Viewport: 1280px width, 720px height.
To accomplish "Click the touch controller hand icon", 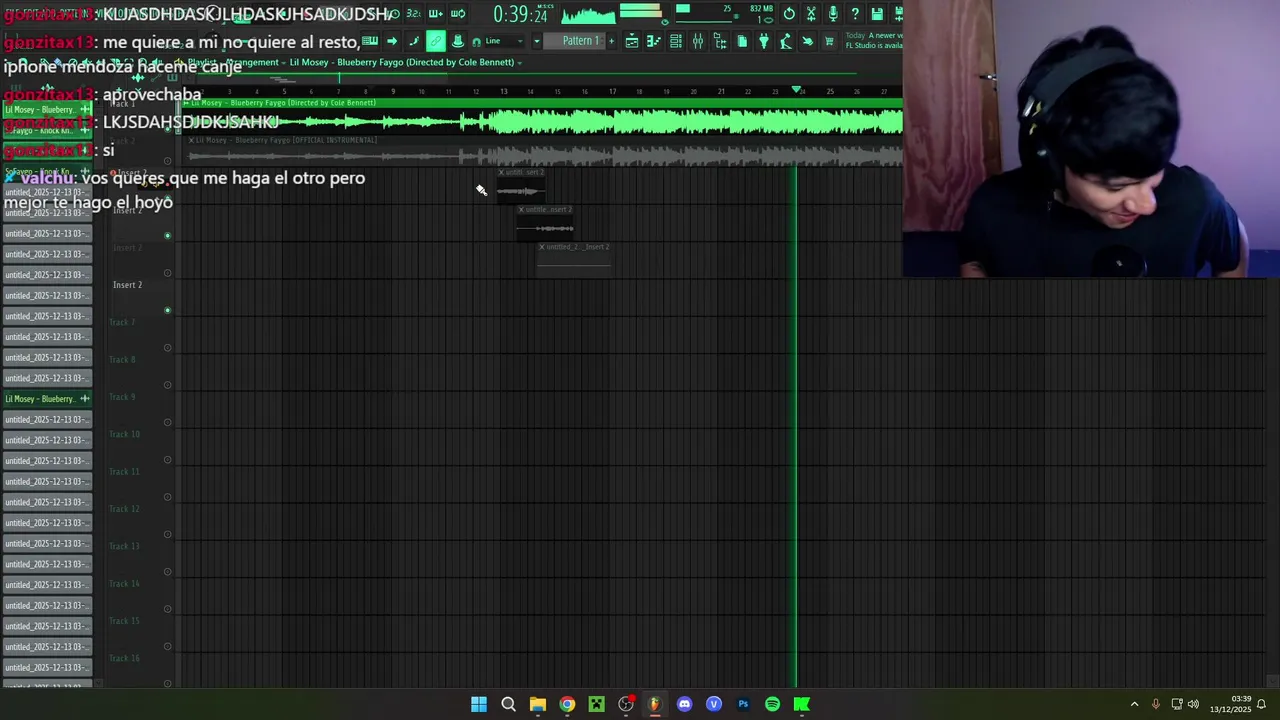I will coord(808,41).
